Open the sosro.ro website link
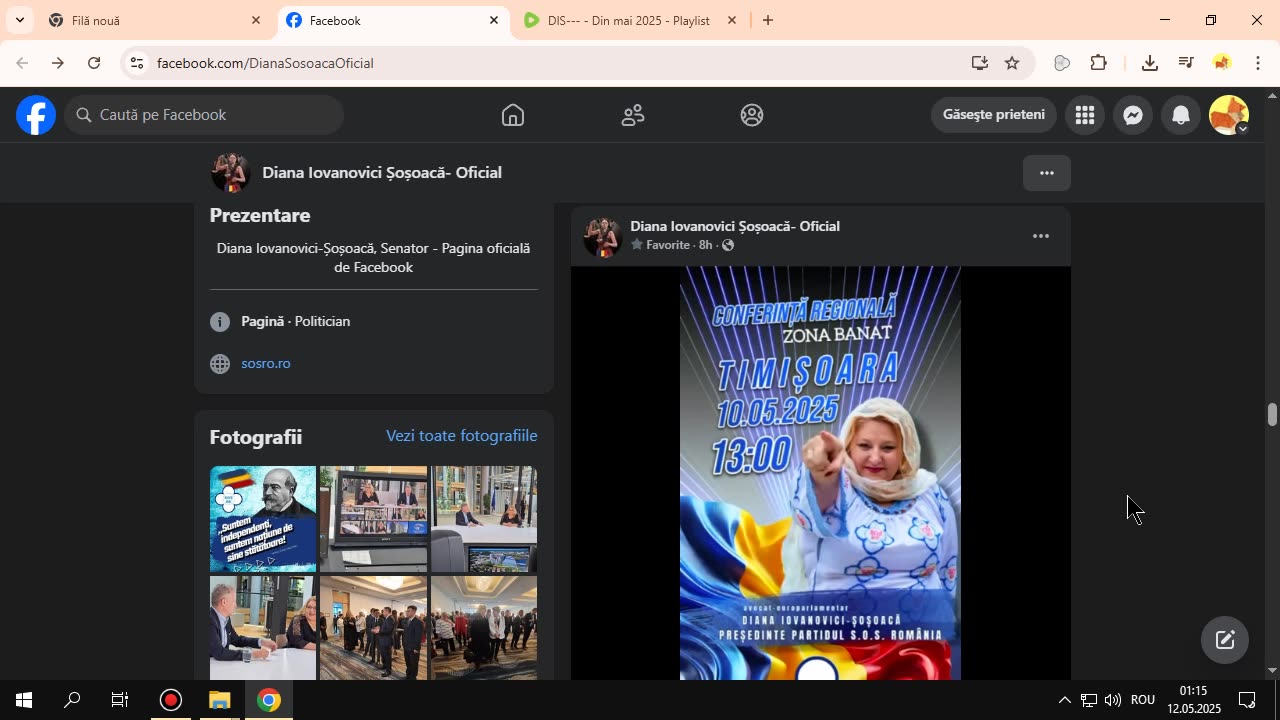Image resolution: width=1280 pixels, height=720 pixels. [266, 363]
